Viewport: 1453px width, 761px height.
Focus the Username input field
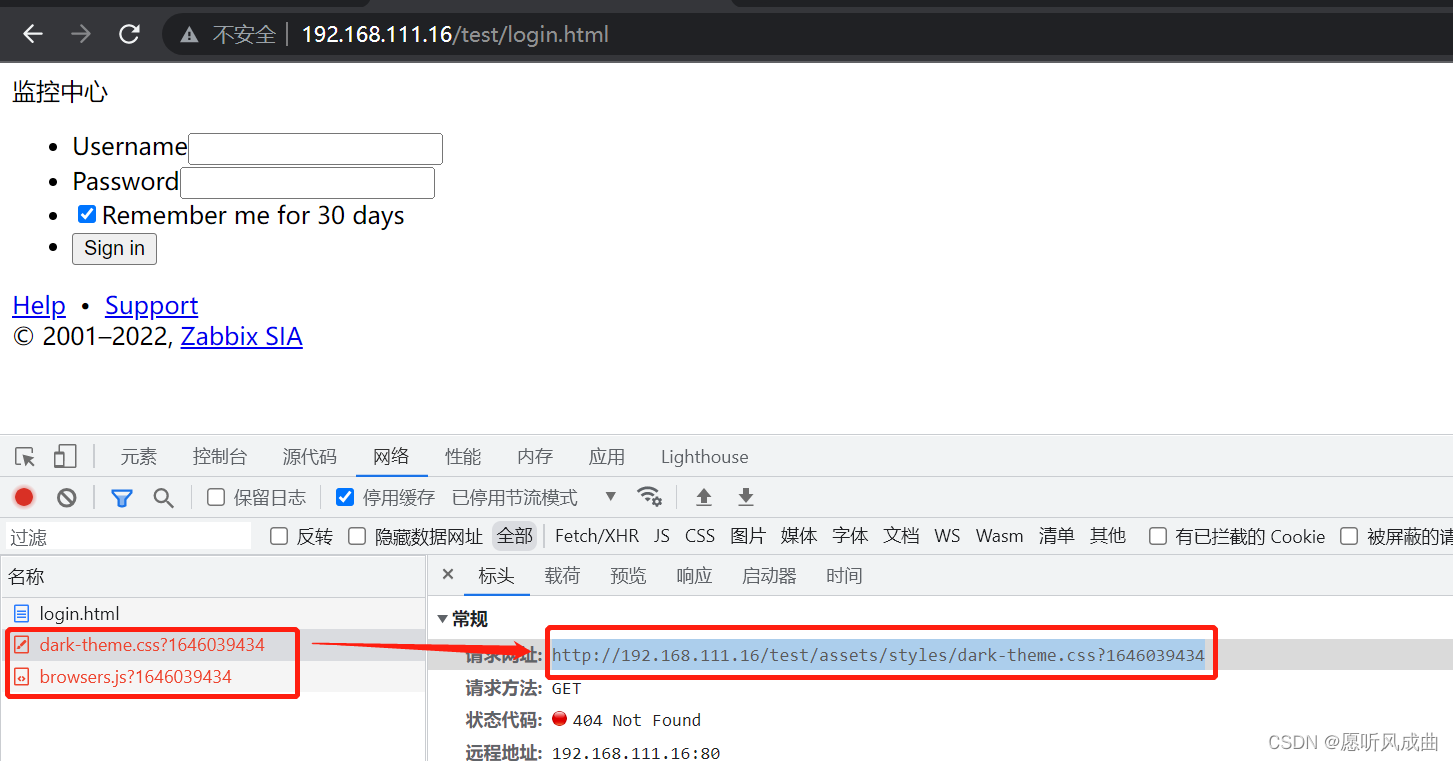click(x=315, y=149)
